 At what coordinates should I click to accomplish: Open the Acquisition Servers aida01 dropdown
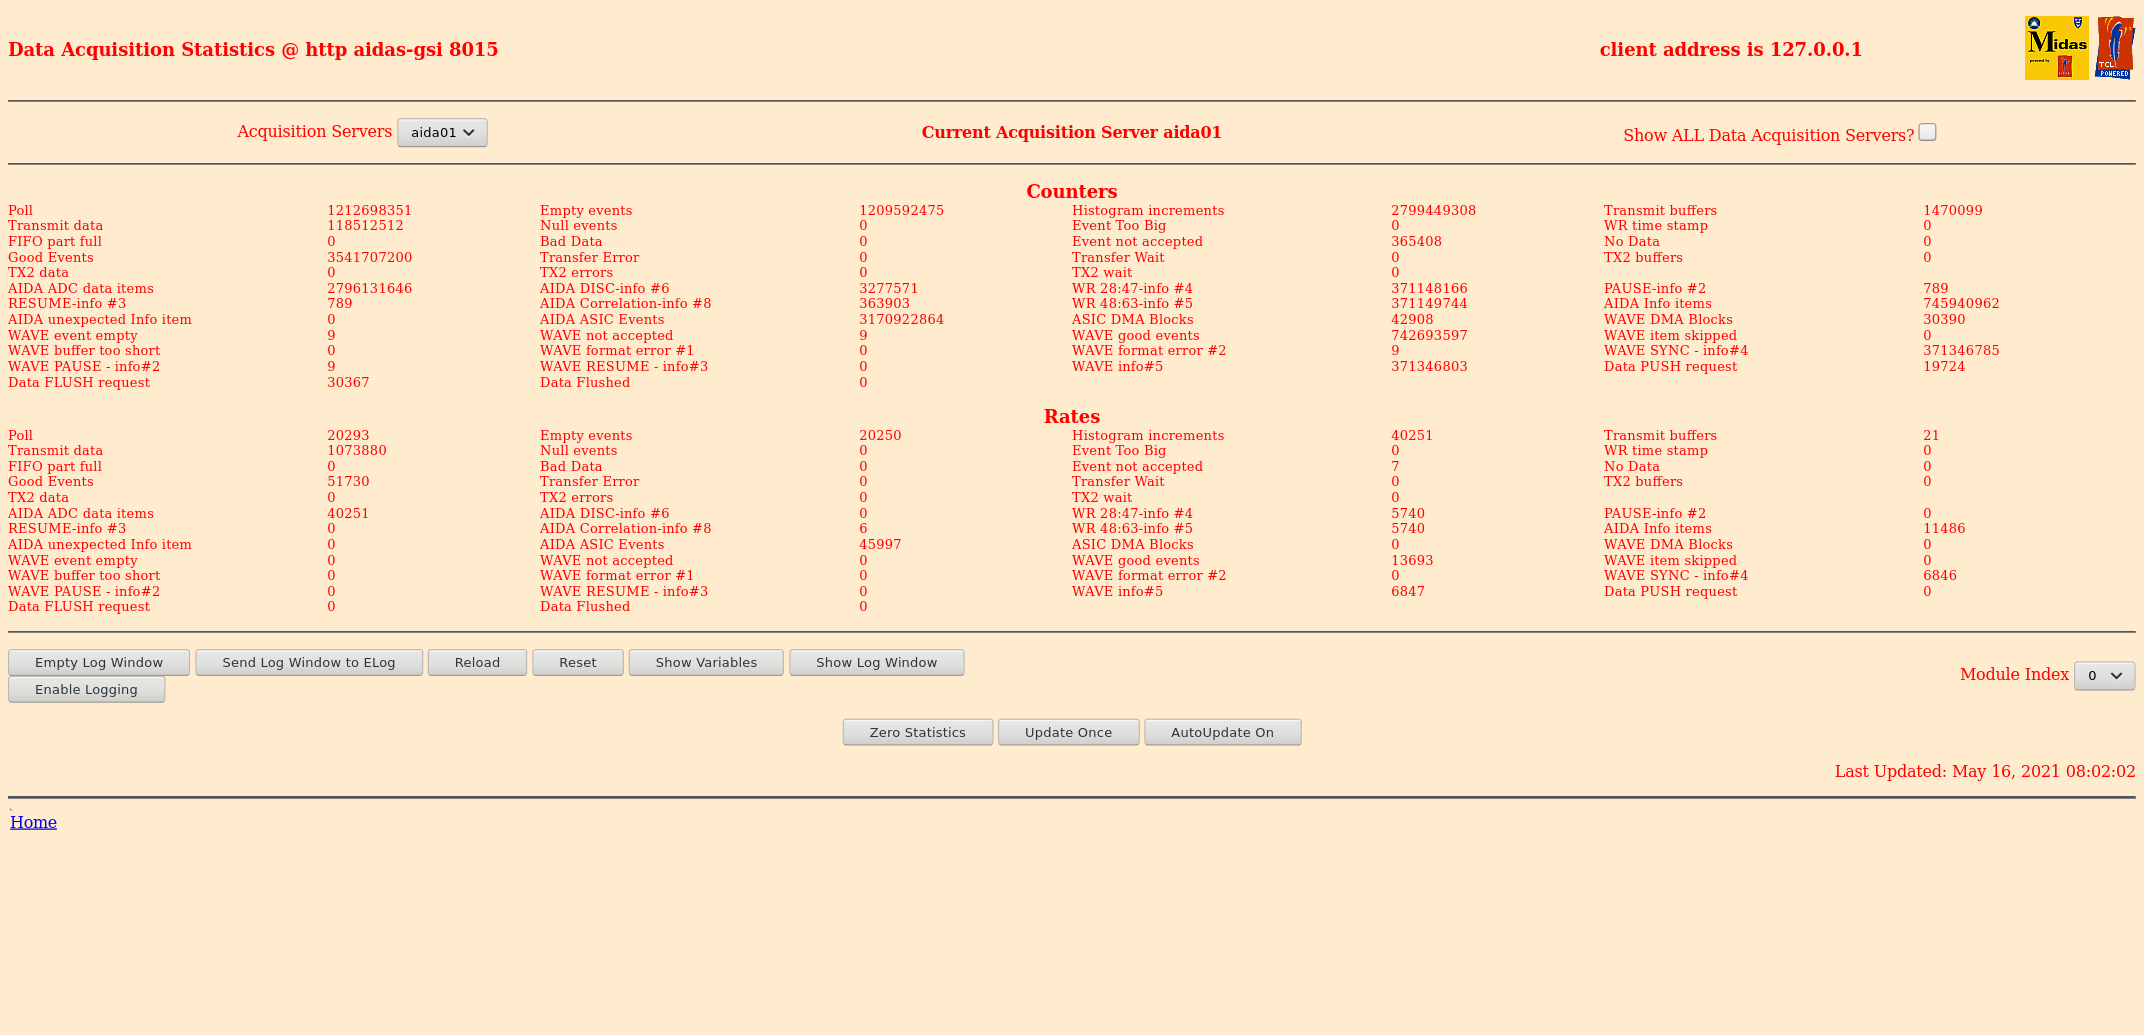442,132
